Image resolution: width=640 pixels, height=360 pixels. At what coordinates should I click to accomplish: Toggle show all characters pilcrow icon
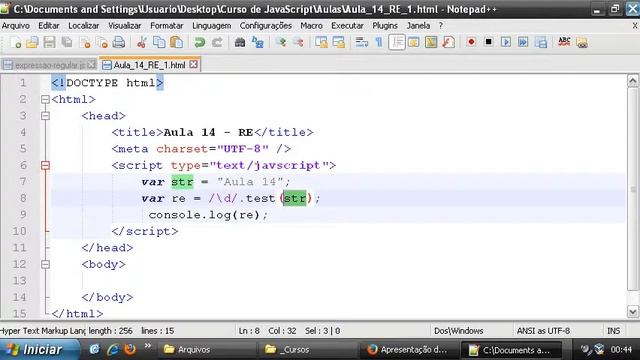click(x=379, y=42)
